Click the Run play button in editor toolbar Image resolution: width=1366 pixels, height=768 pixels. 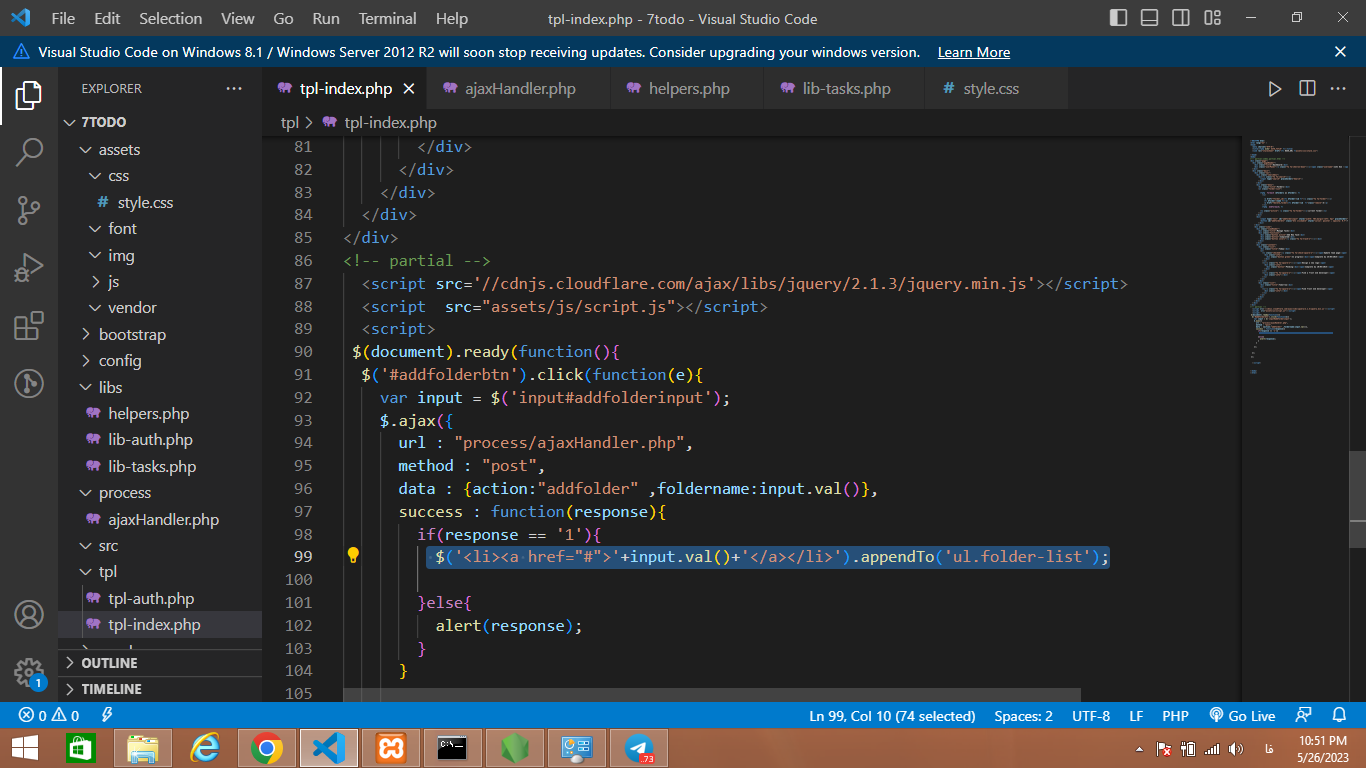point(1274,89)
